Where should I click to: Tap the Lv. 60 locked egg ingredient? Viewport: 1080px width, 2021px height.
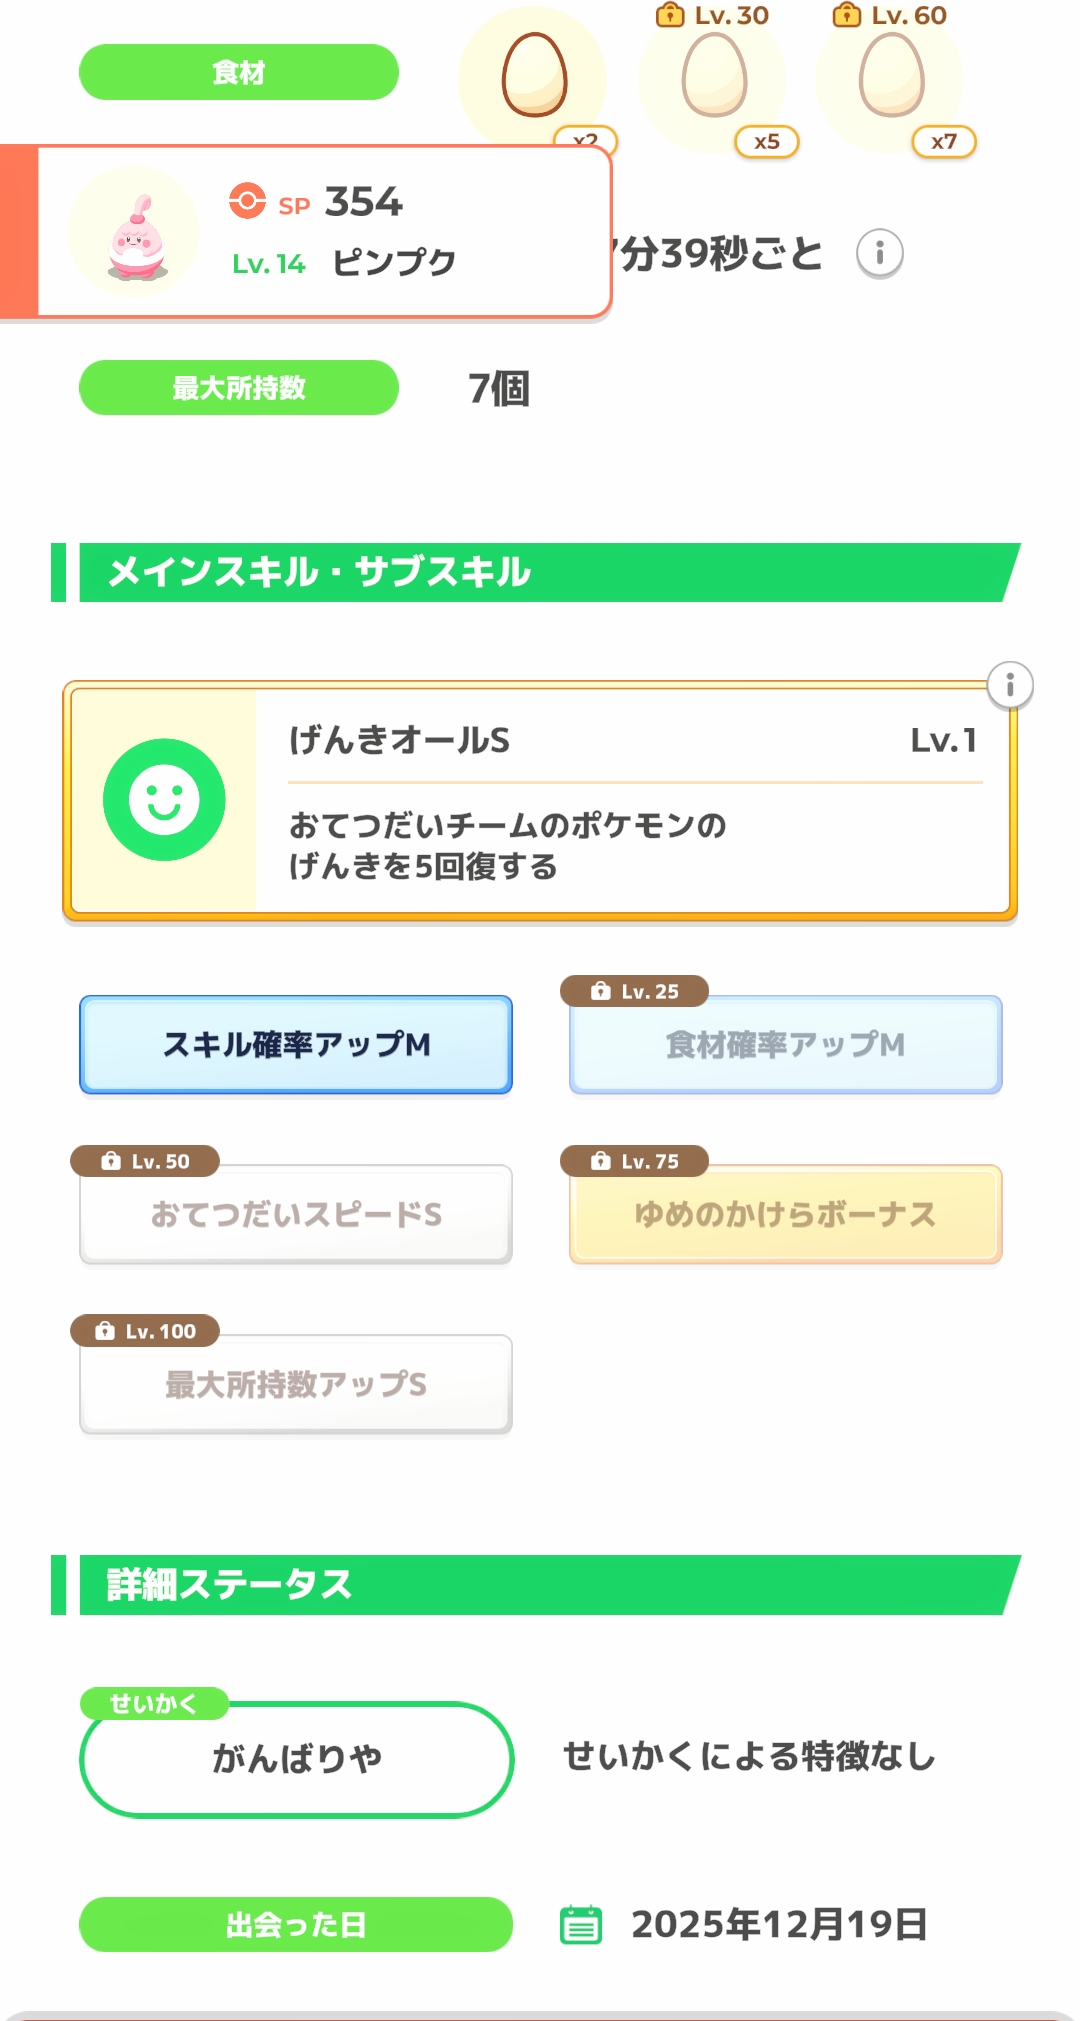point(891,78)
